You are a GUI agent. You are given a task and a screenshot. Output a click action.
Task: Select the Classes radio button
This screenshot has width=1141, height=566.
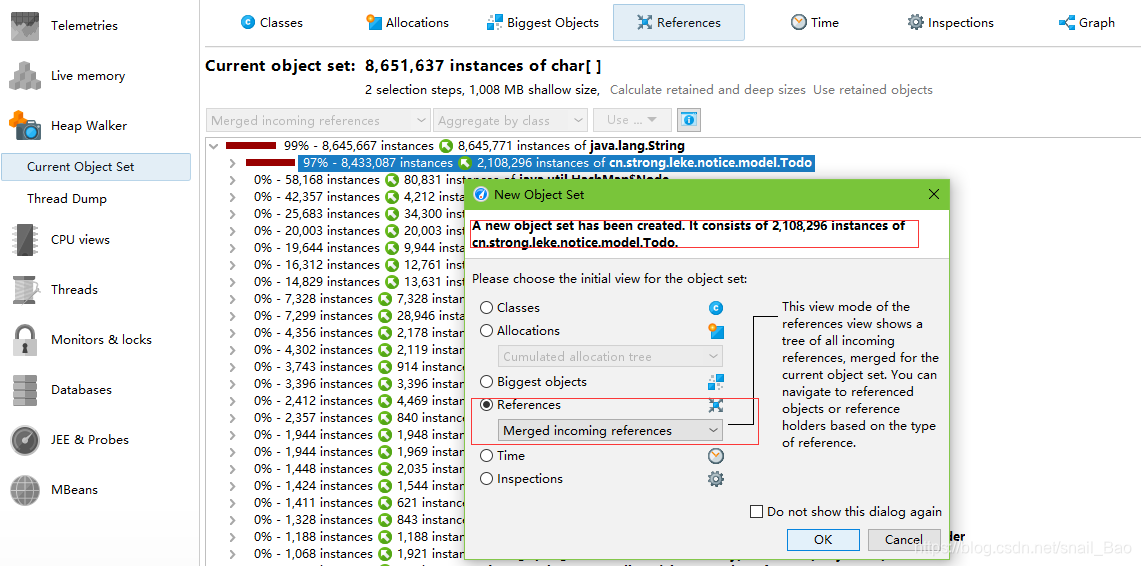pos(485,308)
